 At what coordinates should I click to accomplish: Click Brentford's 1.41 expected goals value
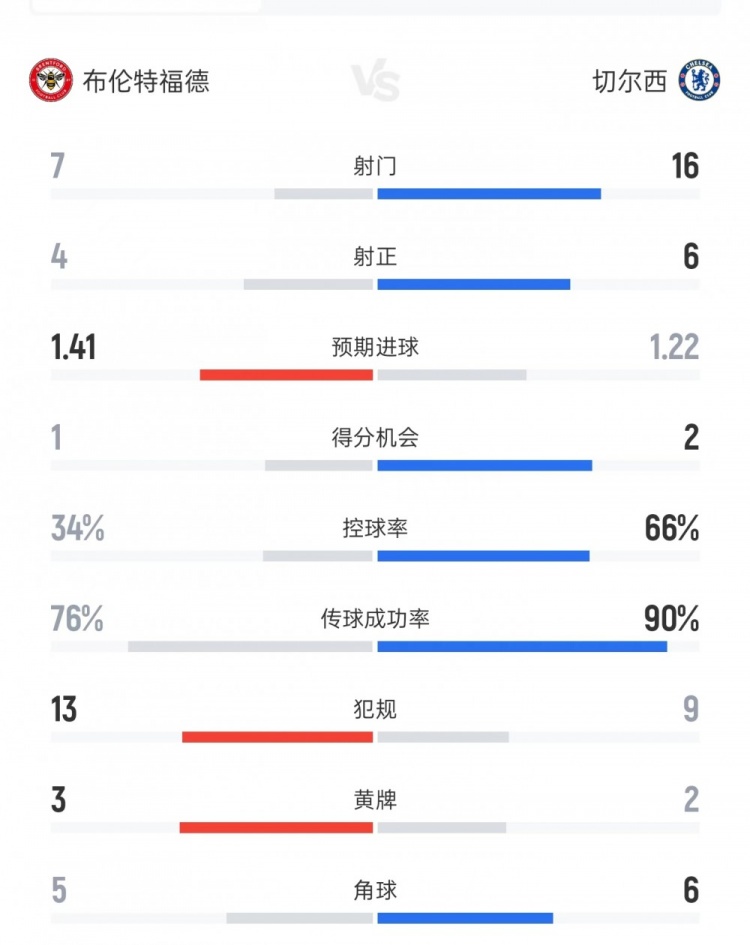pos(74,347)
